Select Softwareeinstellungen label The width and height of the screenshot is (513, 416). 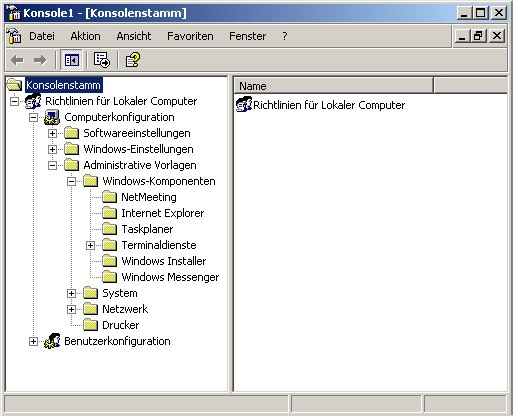pos(137,133)
